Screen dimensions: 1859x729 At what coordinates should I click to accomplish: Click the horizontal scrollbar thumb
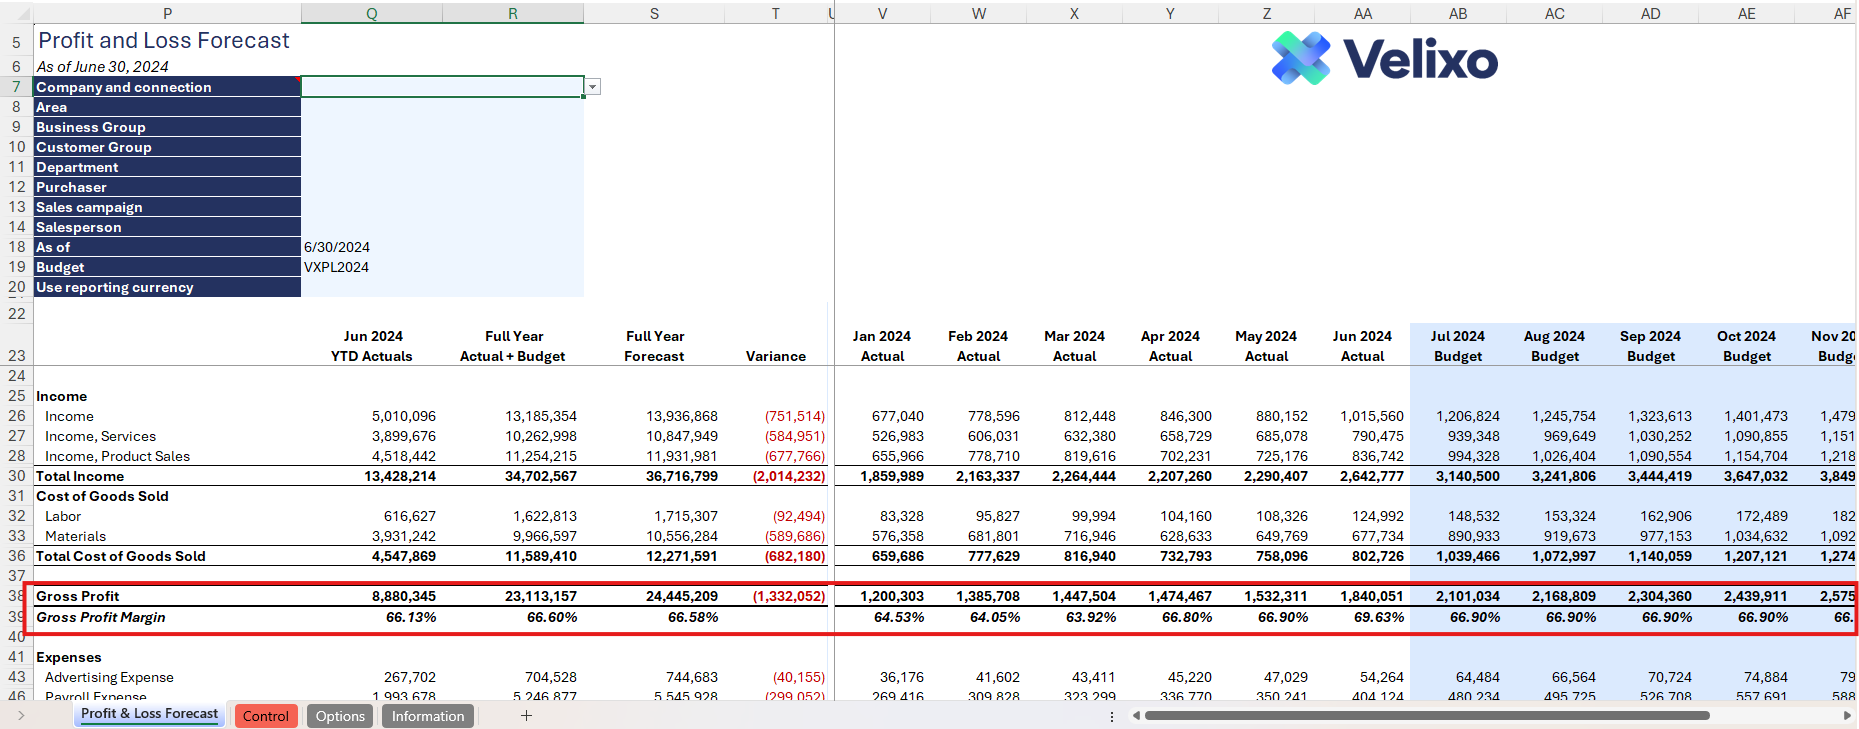coord(1426,715)
